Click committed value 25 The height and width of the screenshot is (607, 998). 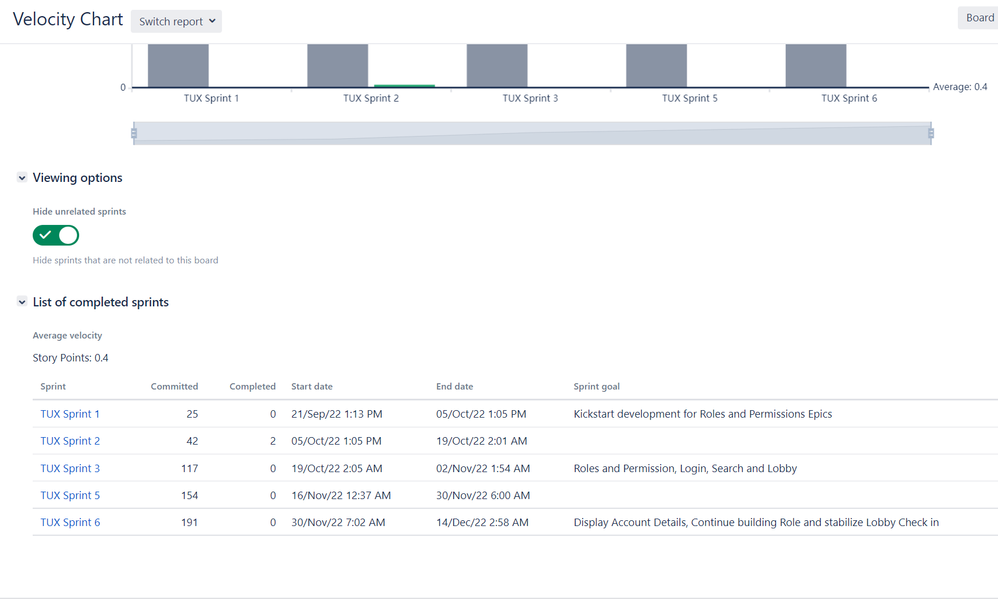192,414
